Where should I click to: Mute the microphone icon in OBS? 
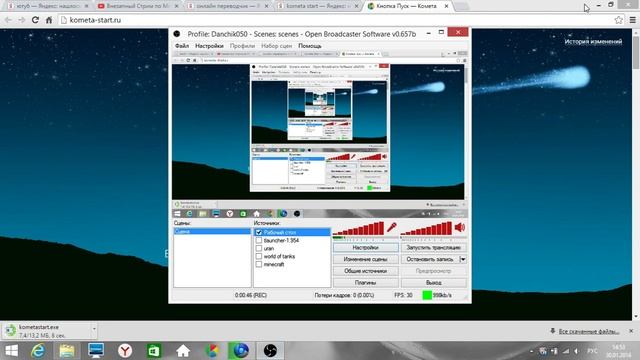(x=392, y=227)
